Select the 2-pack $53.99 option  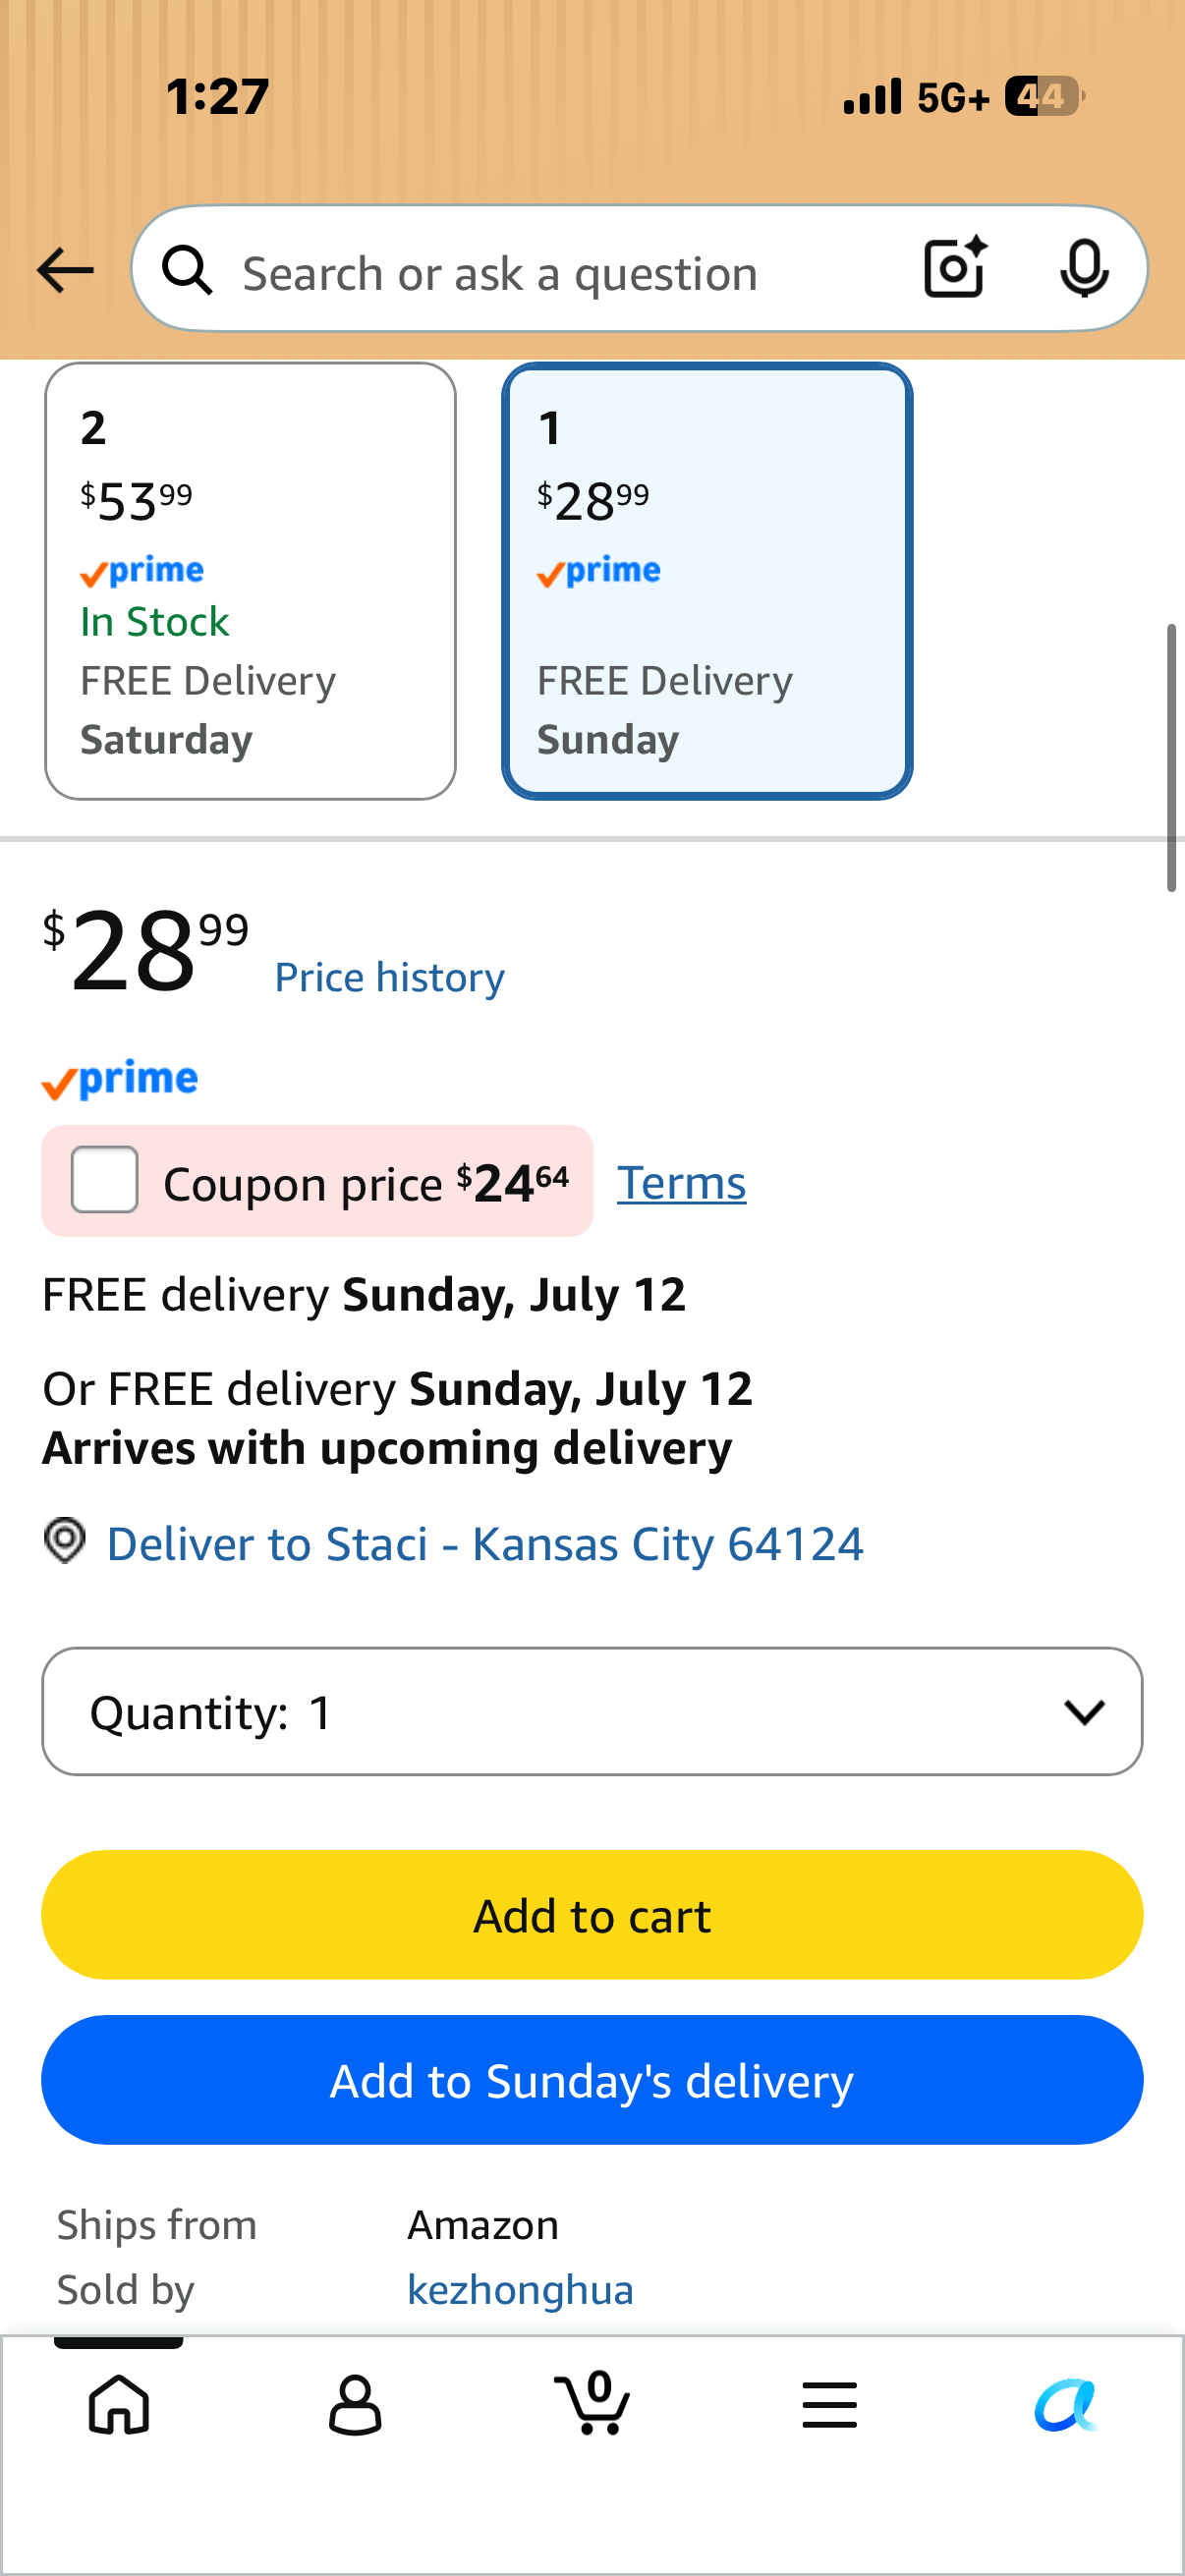click(x=250, y=581)
